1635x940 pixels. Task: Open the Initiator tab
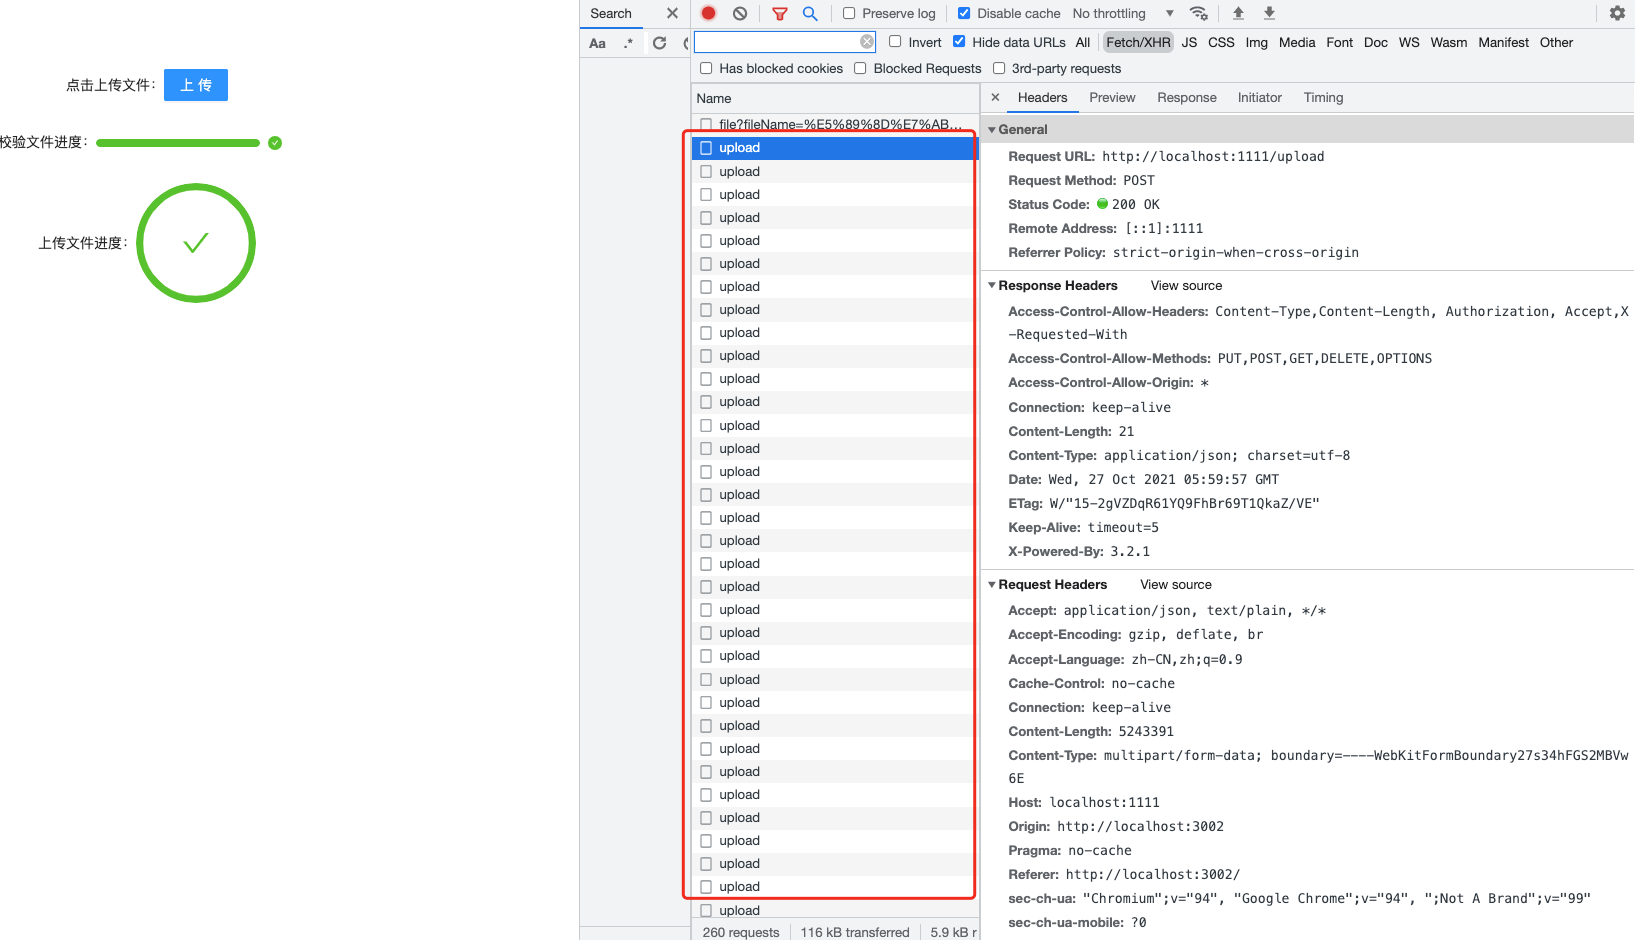click(x=1259, y=97)
